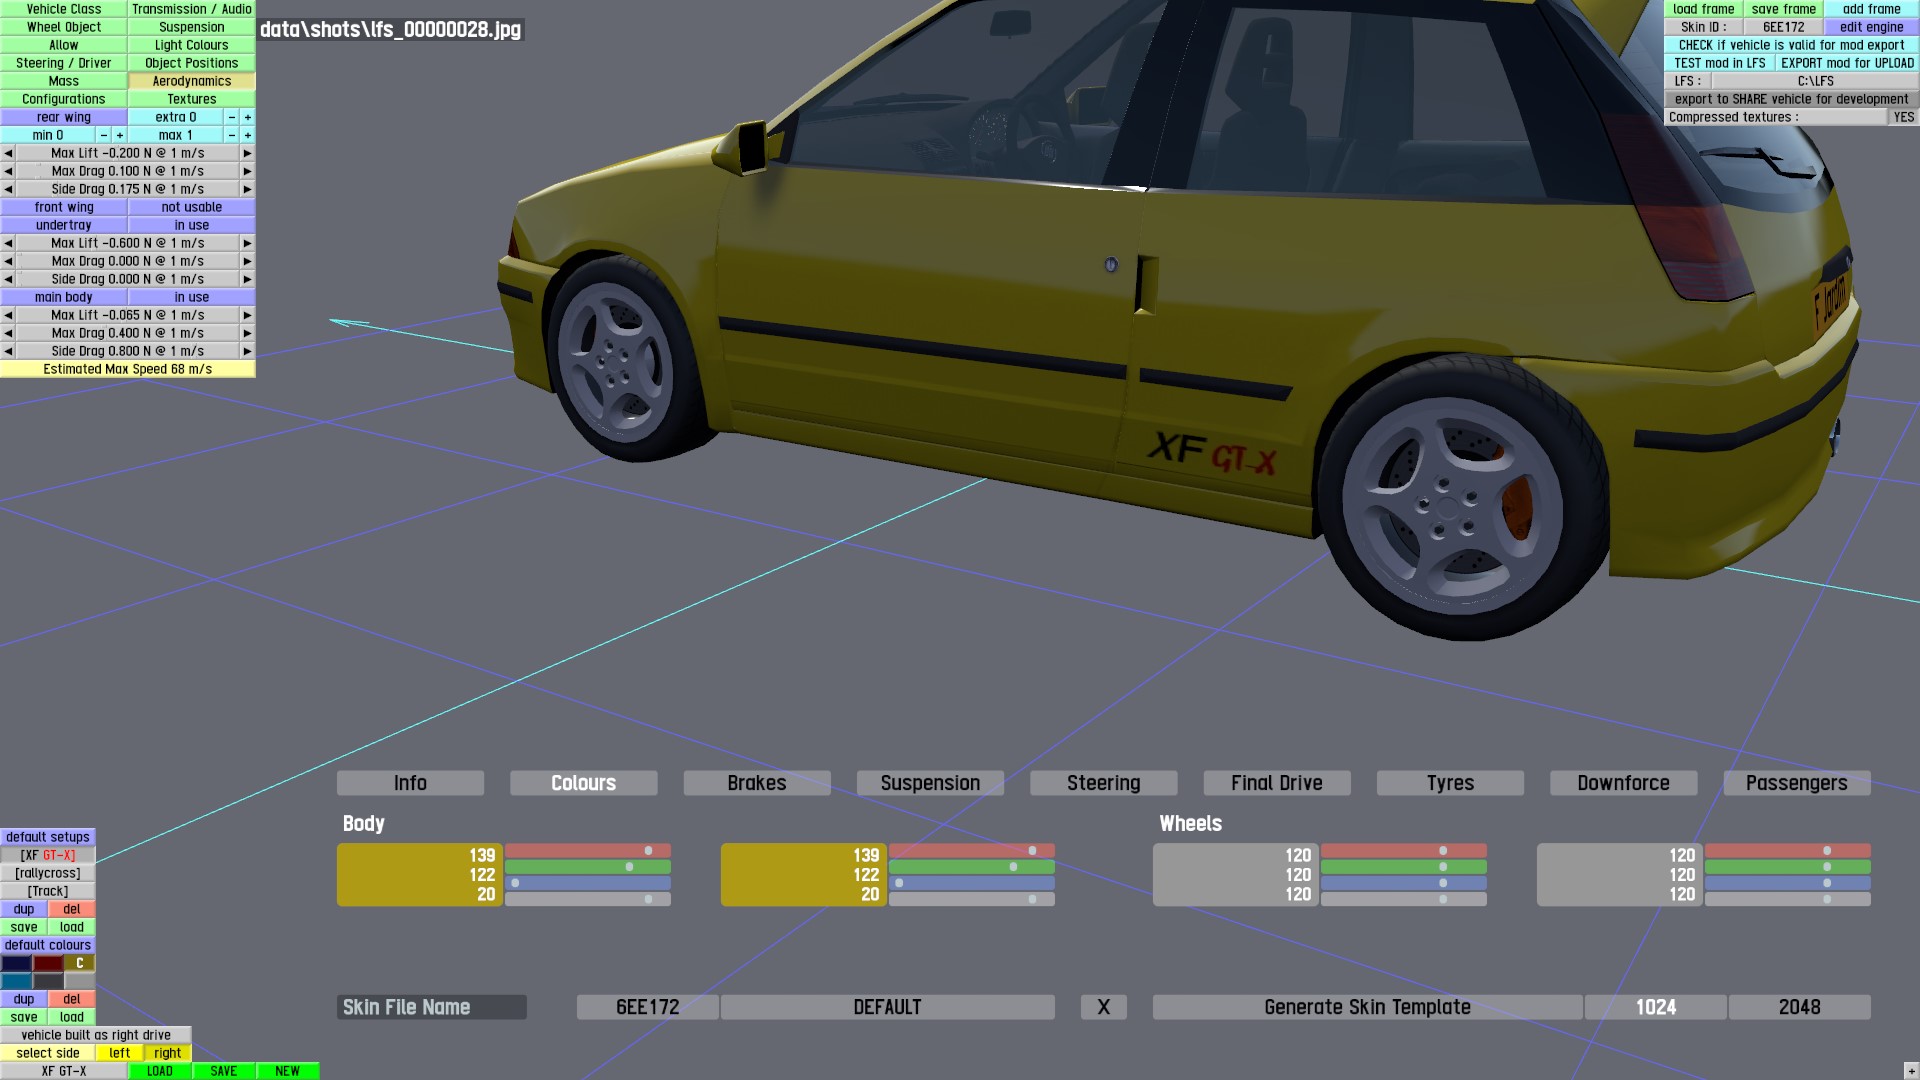Decrease rear wing Max Lift with left arrow

[x=8, y=153]
